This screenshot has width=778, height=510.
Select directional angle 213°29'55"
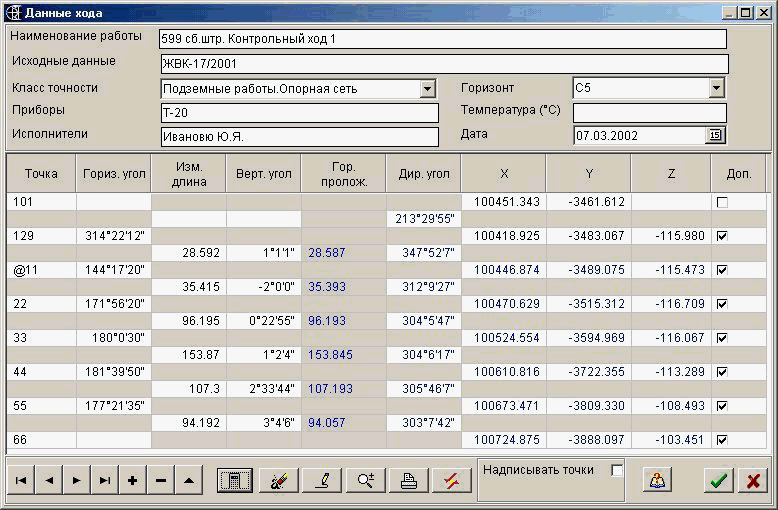coord(423,219)
